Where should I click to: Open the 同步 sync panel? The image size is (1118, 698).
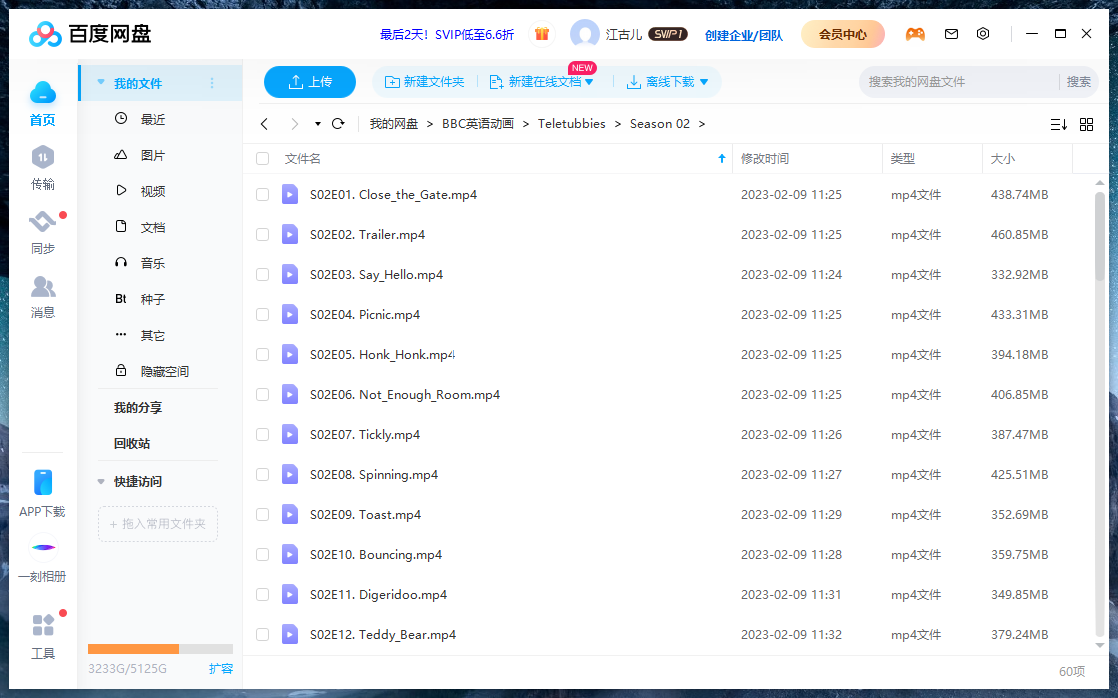[42, 232]
